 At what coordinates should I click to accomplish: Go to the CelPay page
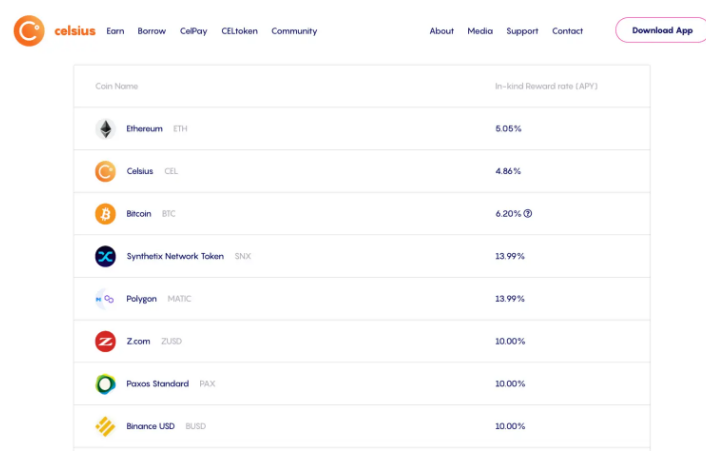193,31
